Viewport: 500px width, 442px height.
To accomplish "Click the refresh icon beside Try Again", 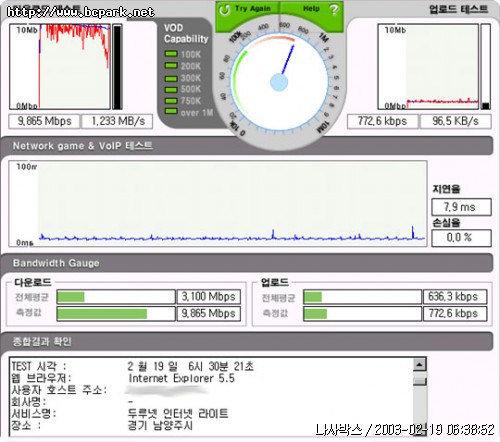I will pos(225,10).
